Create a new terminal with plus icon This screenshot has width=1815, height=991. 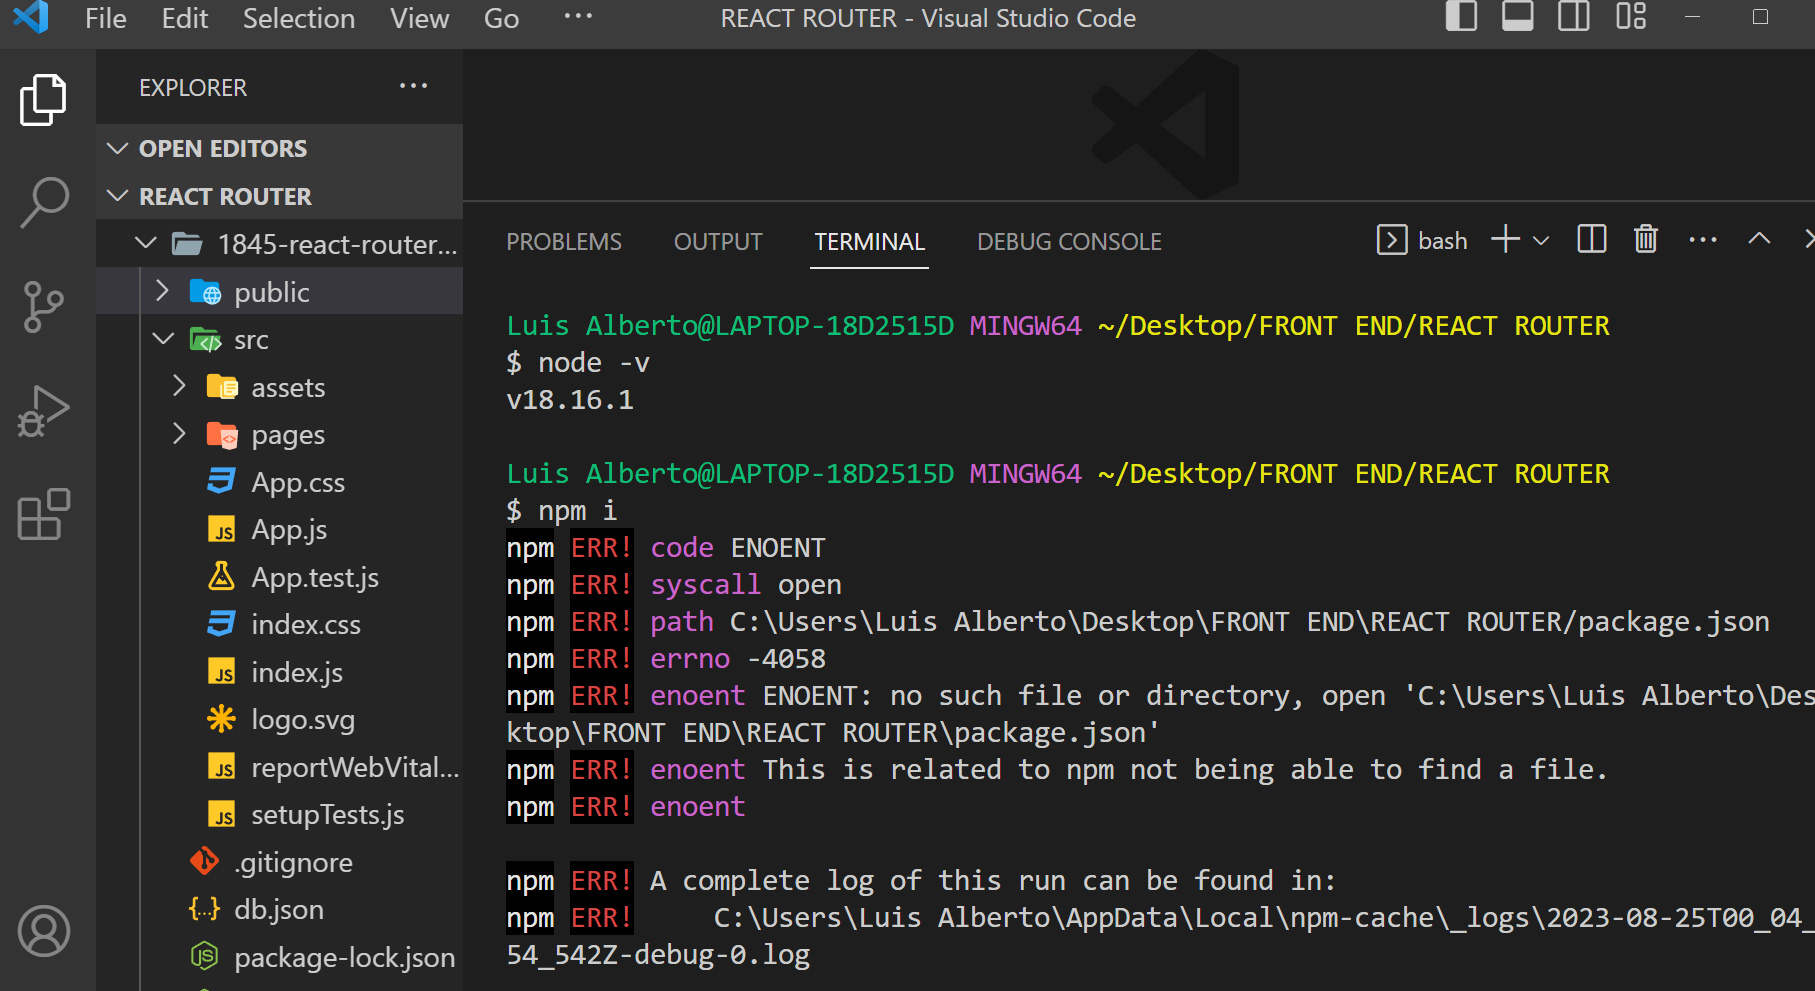click(1505, 240)
